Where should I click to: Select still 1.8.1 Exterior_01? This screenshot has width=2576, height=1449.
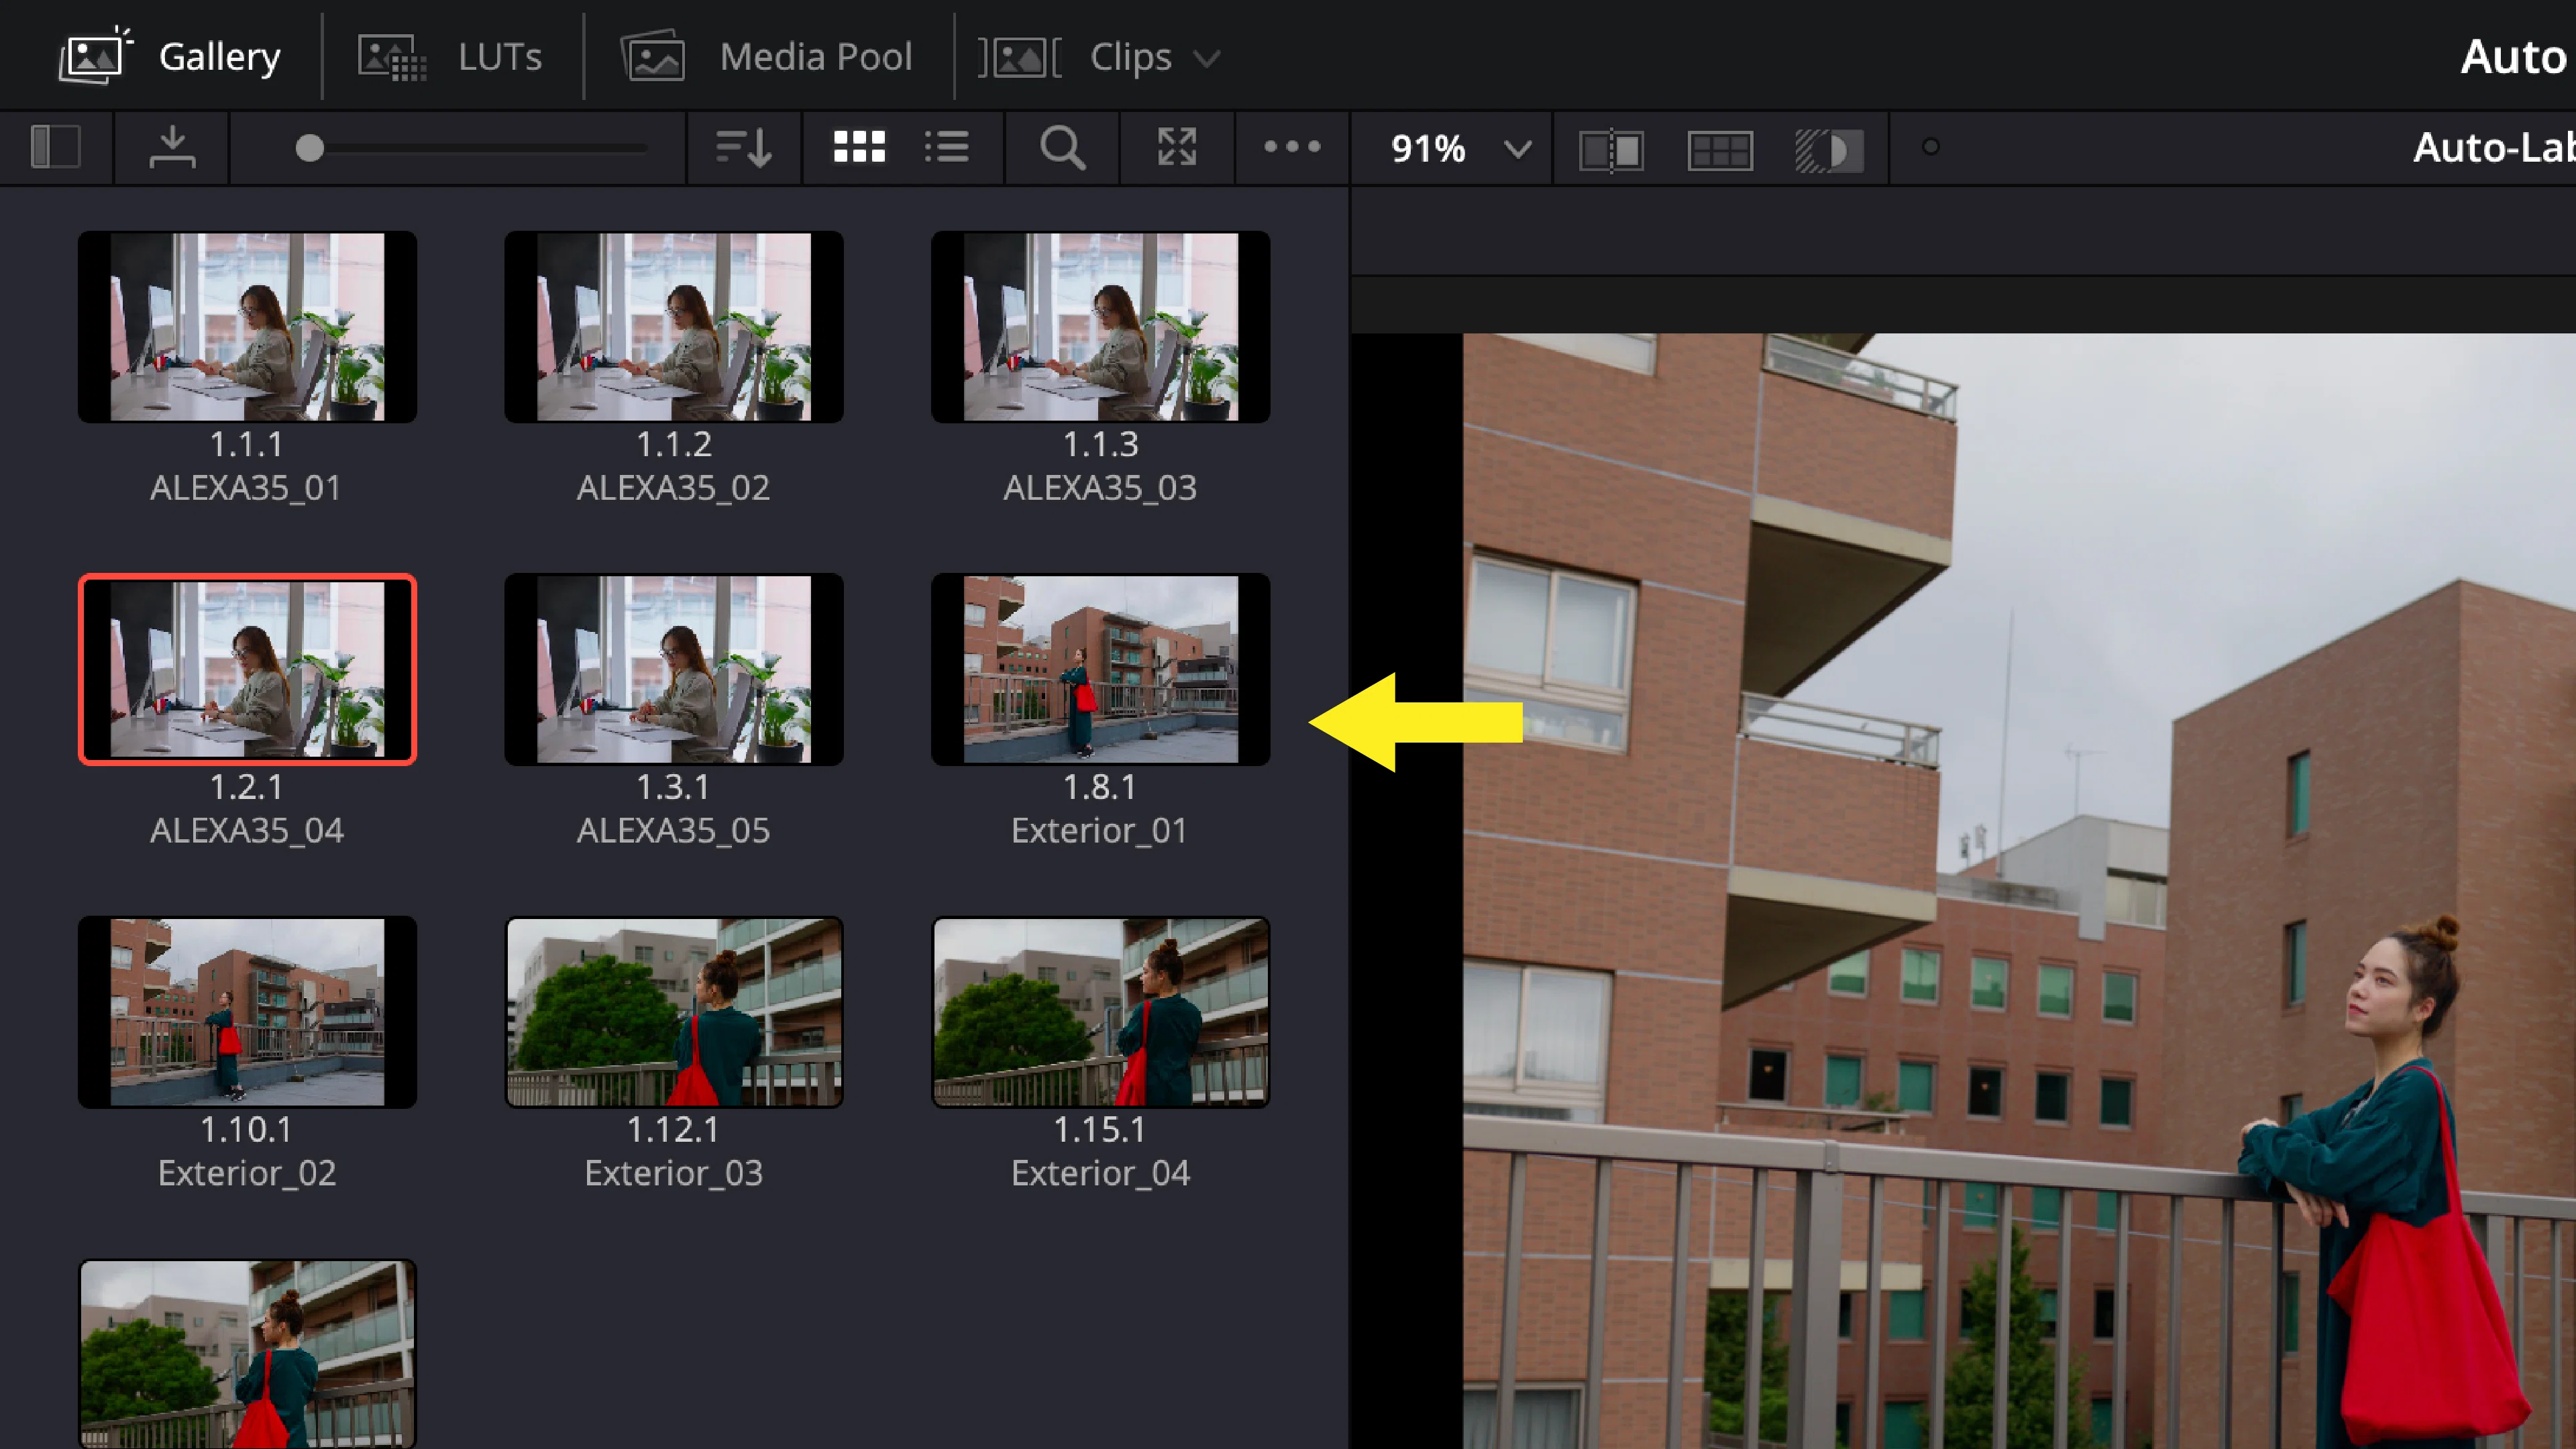[x=1100, y=669]
